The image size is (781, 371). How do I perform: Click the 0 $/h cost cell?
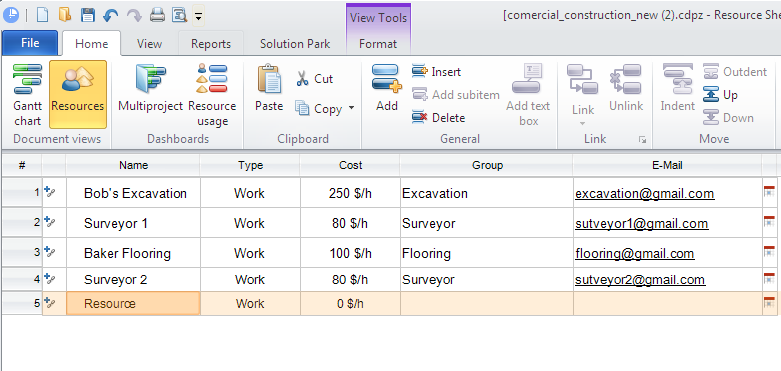pos(350,303)
